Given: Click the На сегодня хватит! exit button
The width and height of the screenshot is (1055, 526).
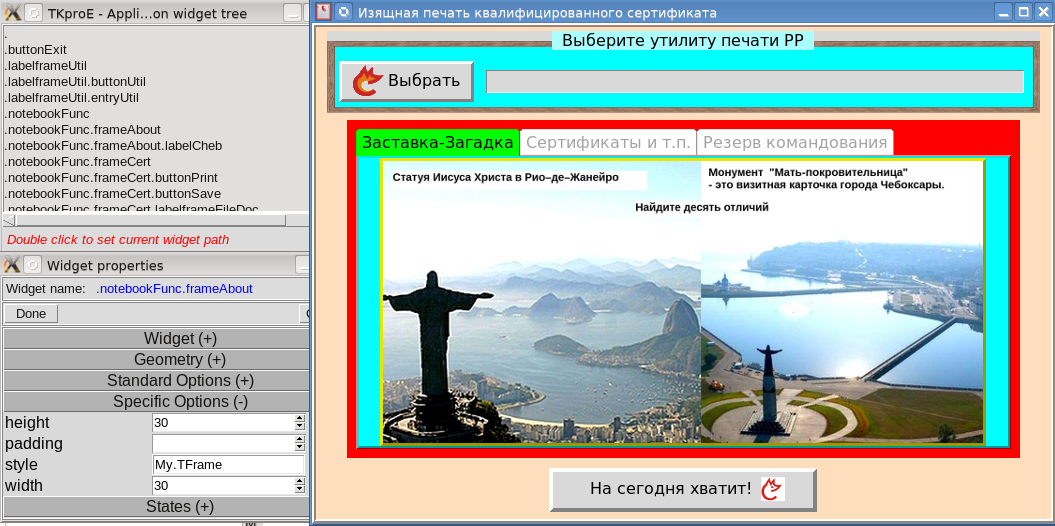Looking at the screenshot, I should pyautogui.click(x=683, y=489).
